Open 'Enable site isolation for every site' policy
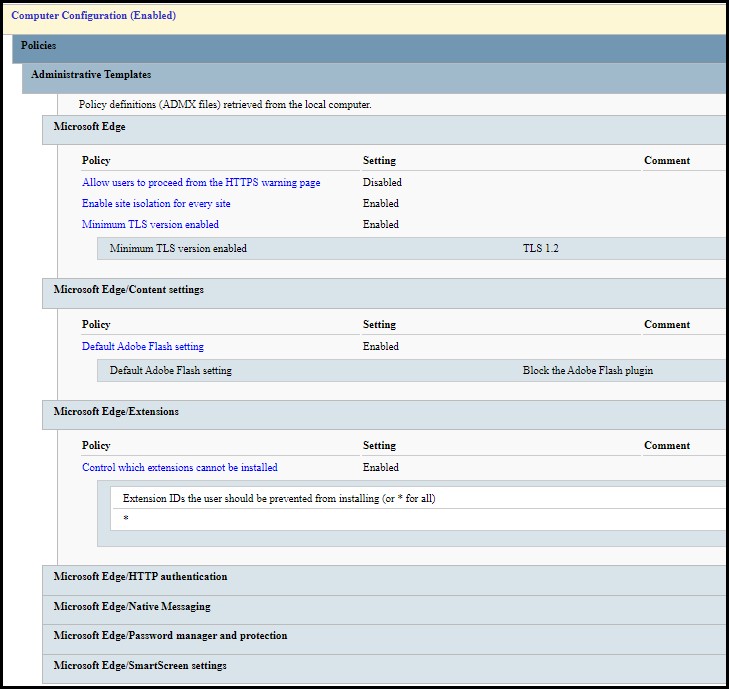729x689 pixels. click(156, 204)
